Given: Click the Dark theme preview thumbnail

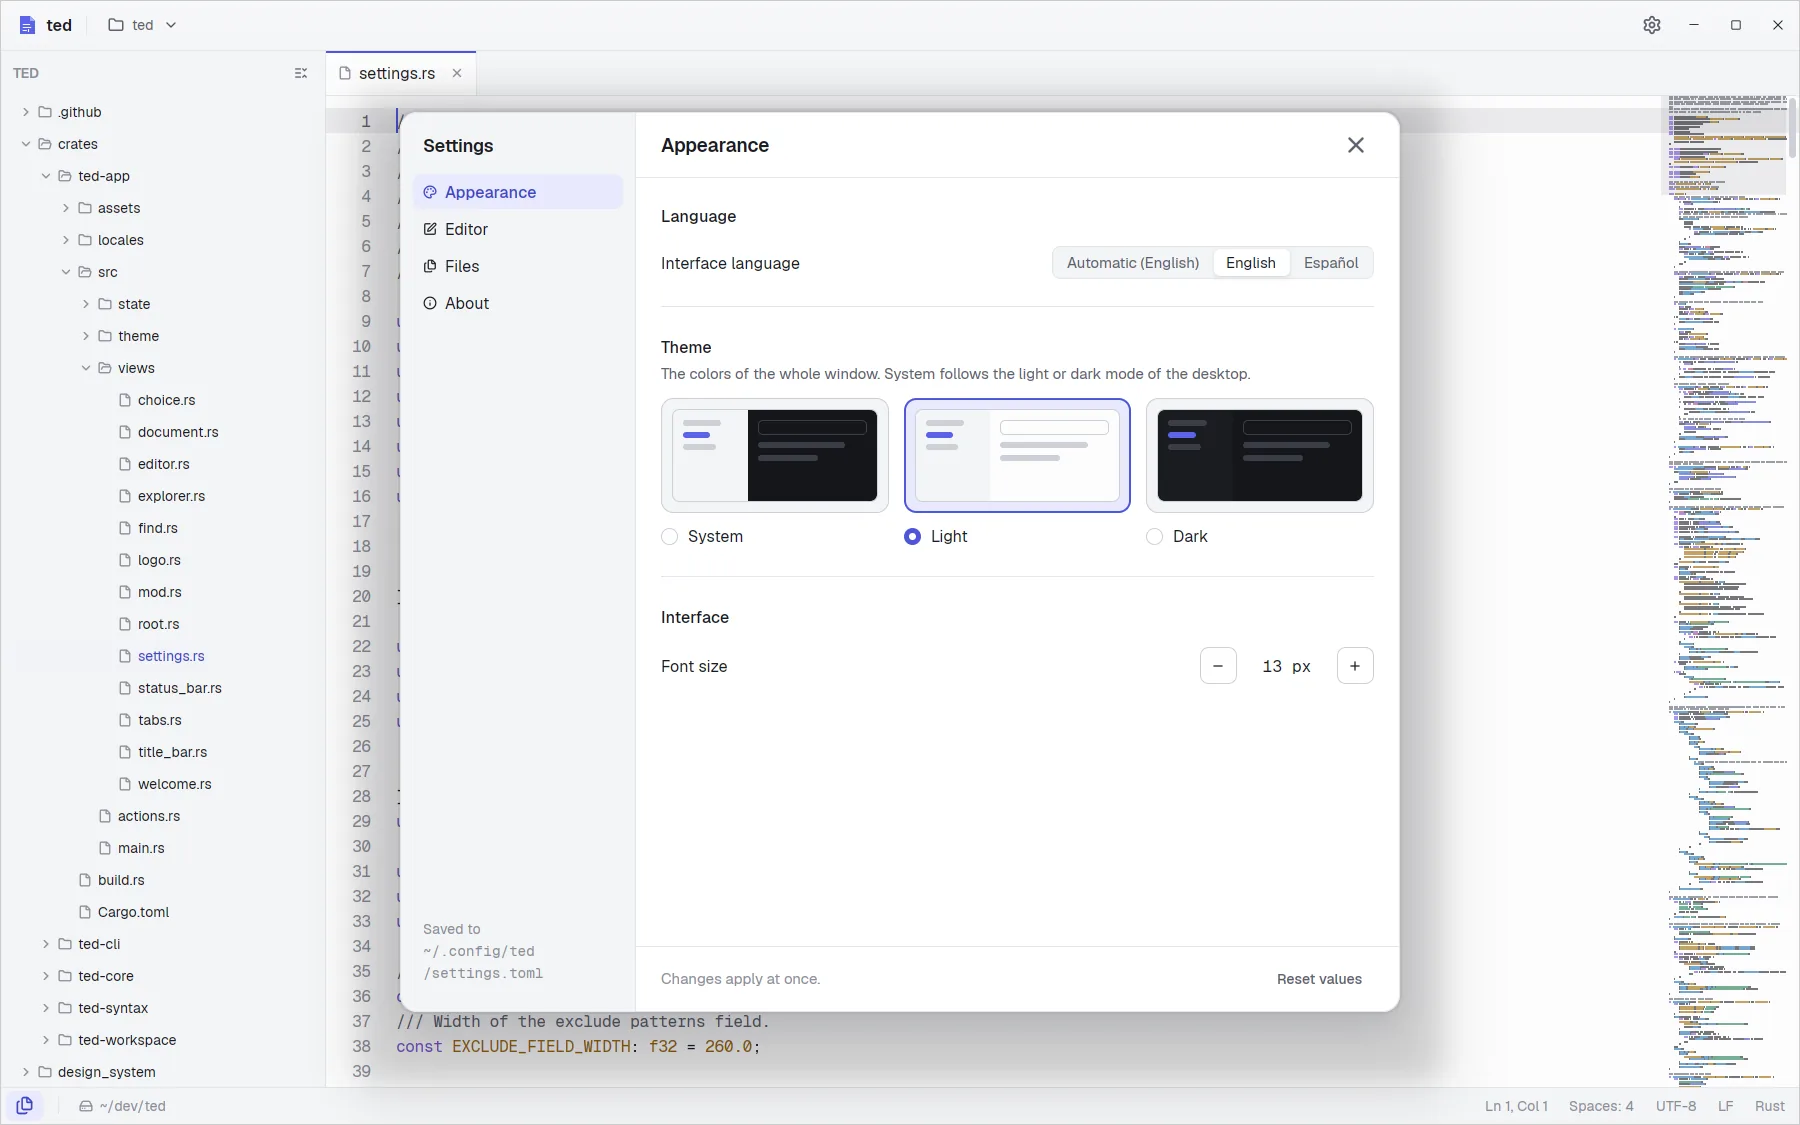Looking at the screenshot, I should (1260, 456).
